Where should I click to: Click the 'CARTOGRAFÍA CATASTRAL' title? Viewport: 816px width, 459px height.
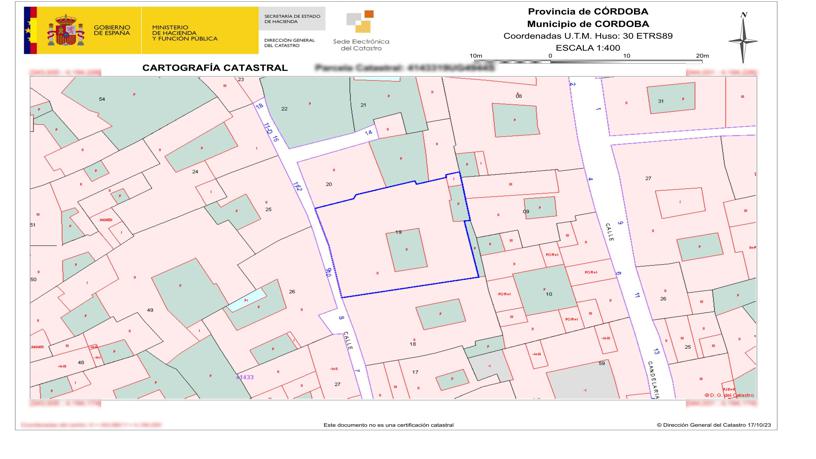point(215,68)
